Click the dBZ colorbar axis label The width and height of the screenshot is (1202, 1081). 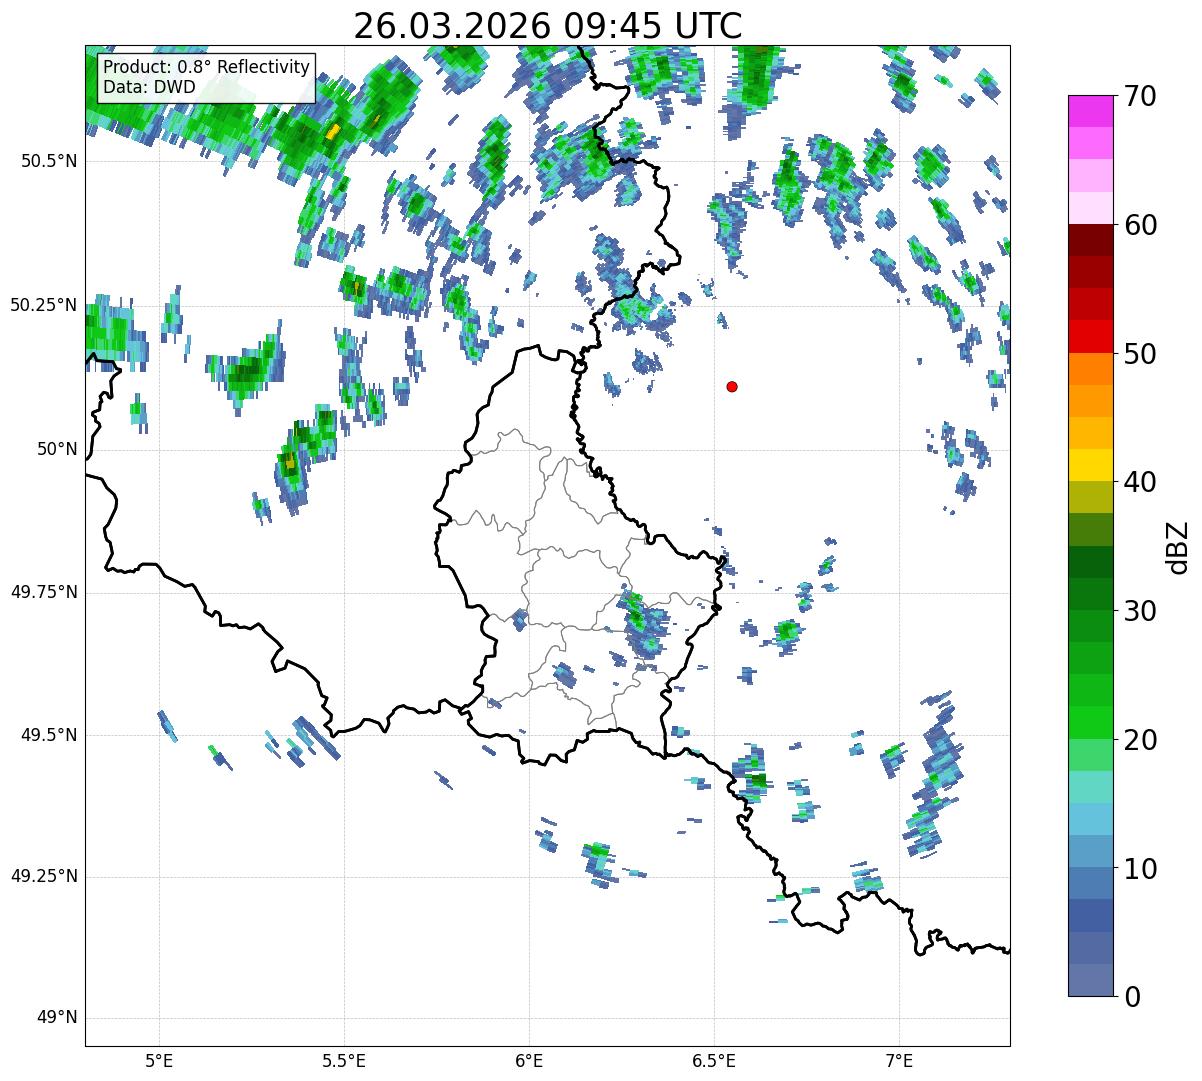(x=1178, y=547)
